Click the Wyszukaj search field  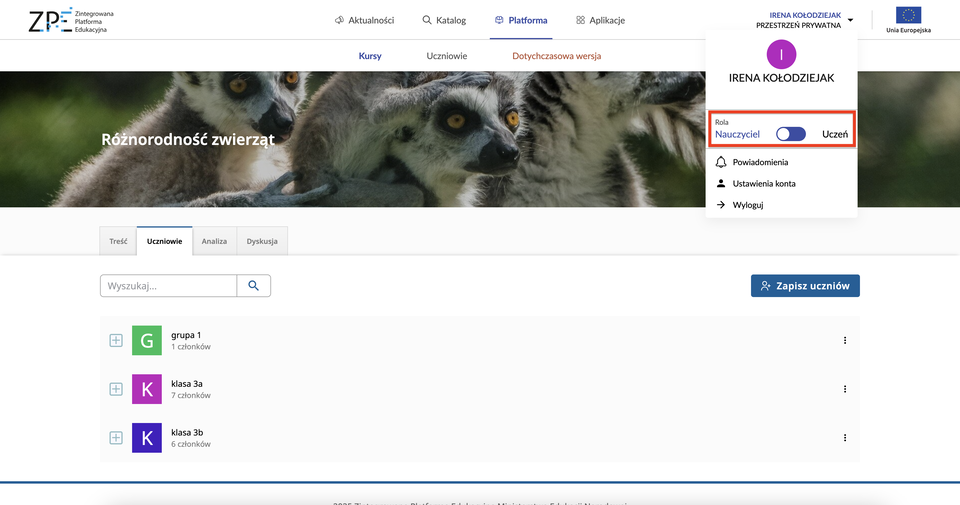point(168,286)
